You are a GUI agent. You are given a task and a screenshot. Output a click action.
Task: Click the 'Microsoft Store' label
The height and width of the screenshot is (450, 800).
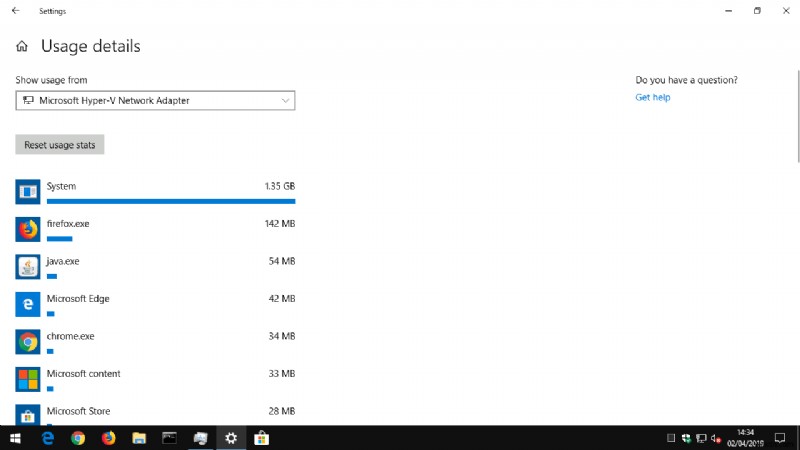point(79,411)
